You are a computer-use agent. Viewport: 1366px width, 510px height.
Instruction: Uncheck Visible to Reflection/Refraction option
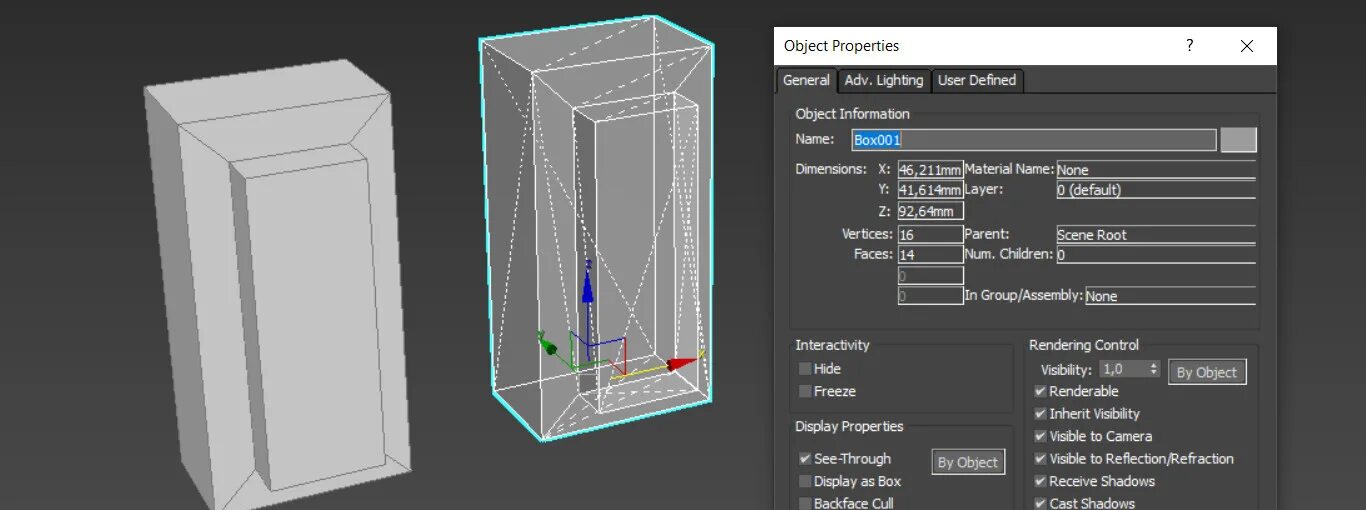click(x=1040, y=459)
